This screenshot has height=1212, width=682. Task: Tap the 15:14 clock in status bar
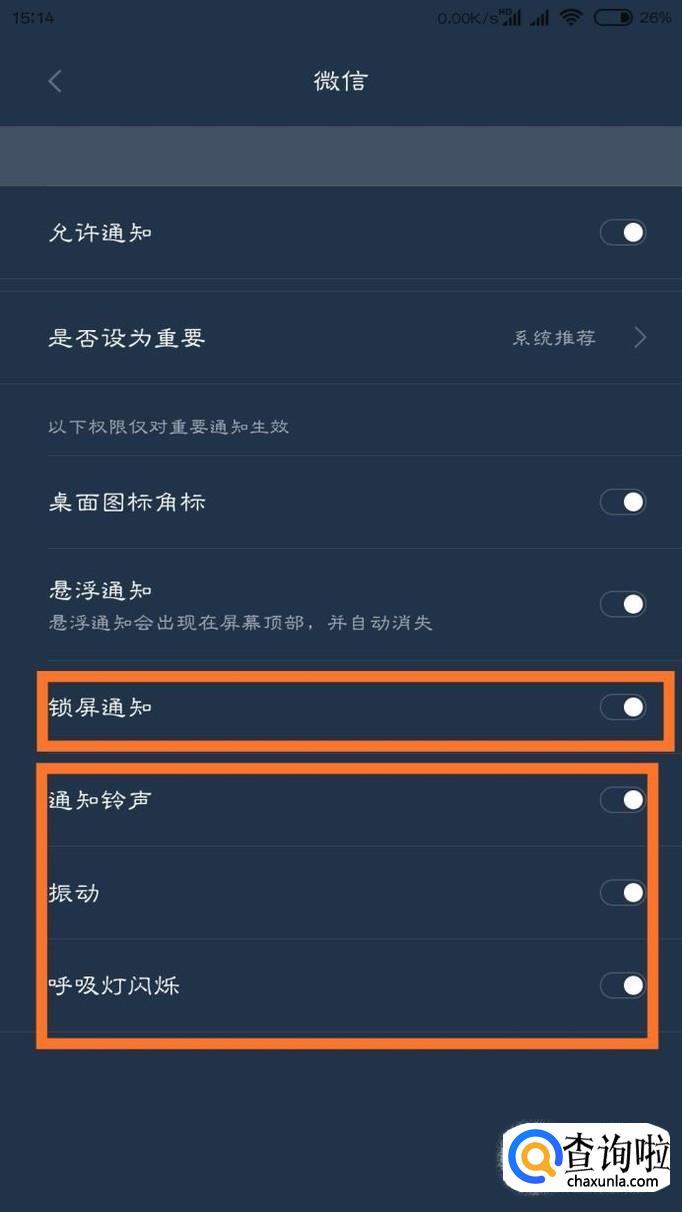tap(35, 18)
